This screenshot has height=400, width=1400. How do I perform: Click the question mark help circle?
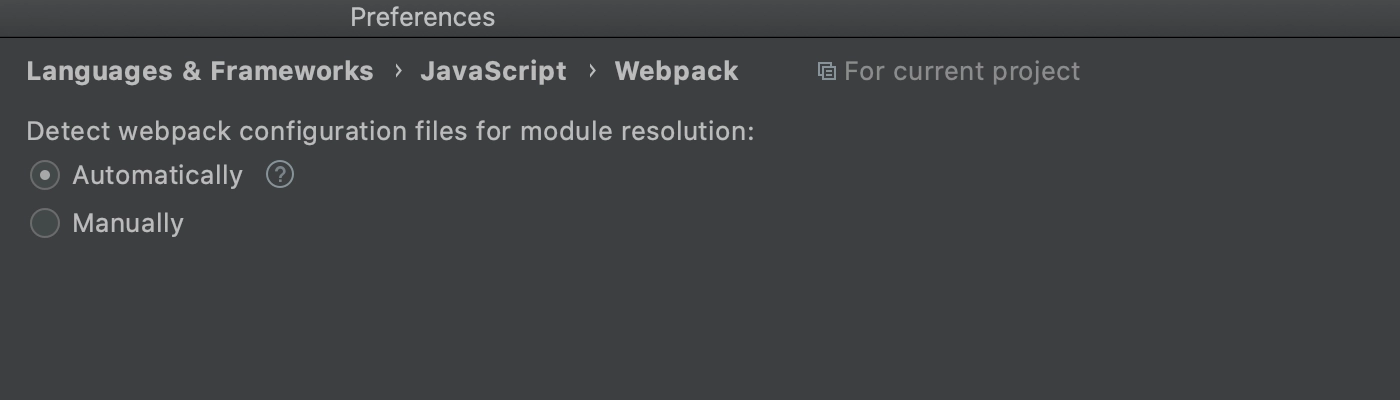coord(280,175)
